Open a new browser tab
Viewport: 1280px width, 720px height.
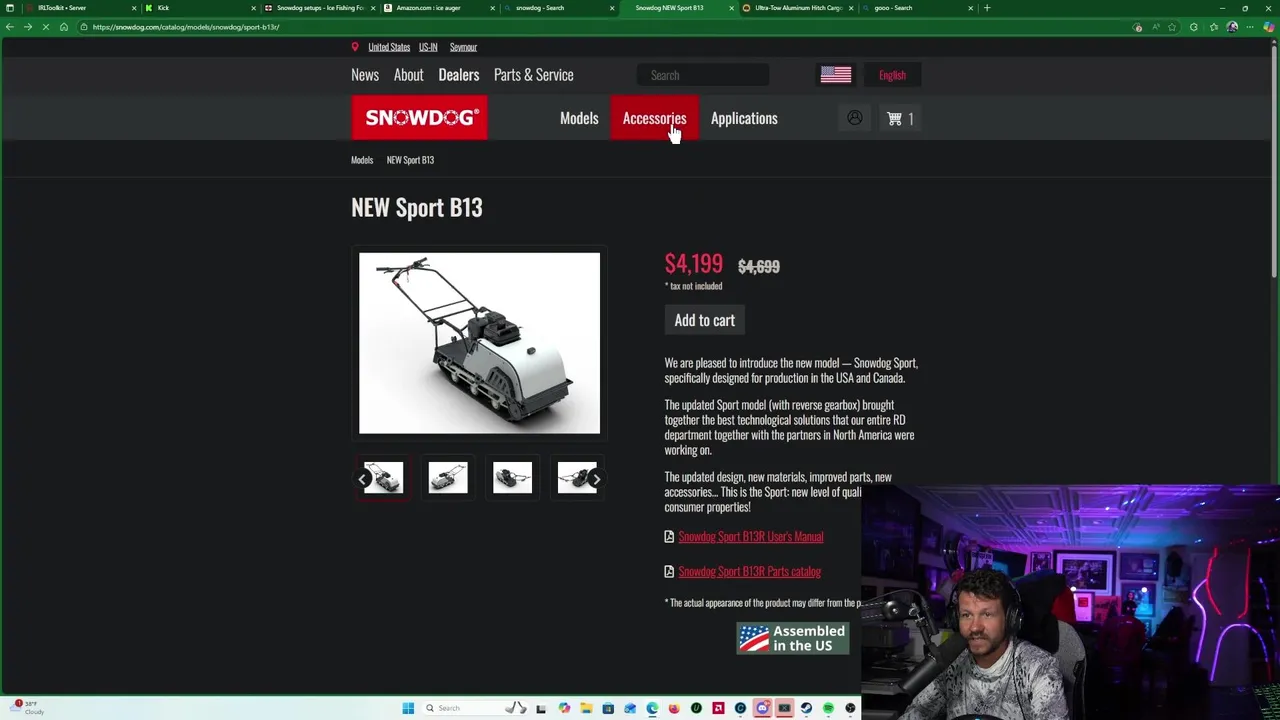(987, 8)
